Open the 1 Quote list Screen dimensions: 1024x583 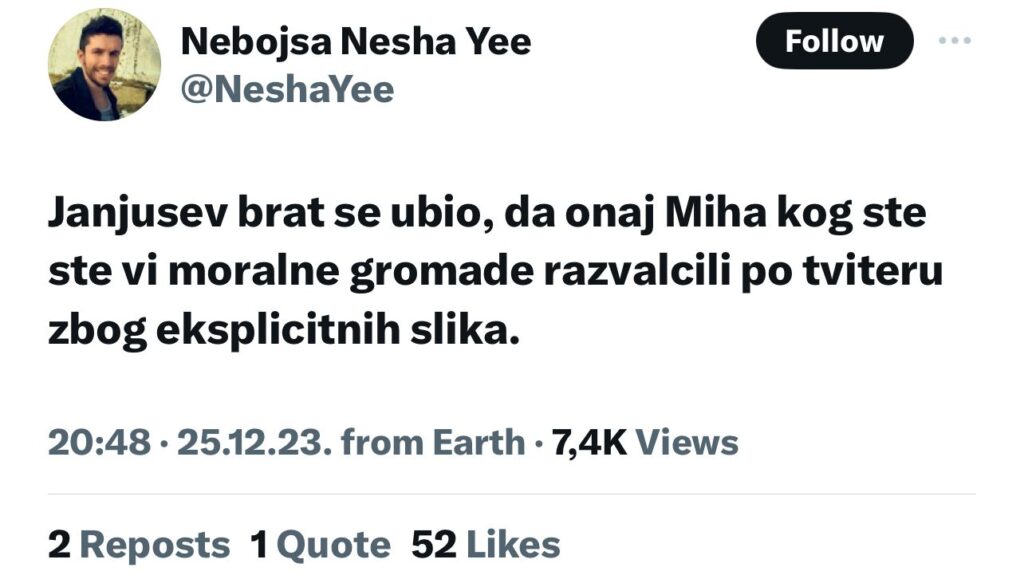point(320,545)
